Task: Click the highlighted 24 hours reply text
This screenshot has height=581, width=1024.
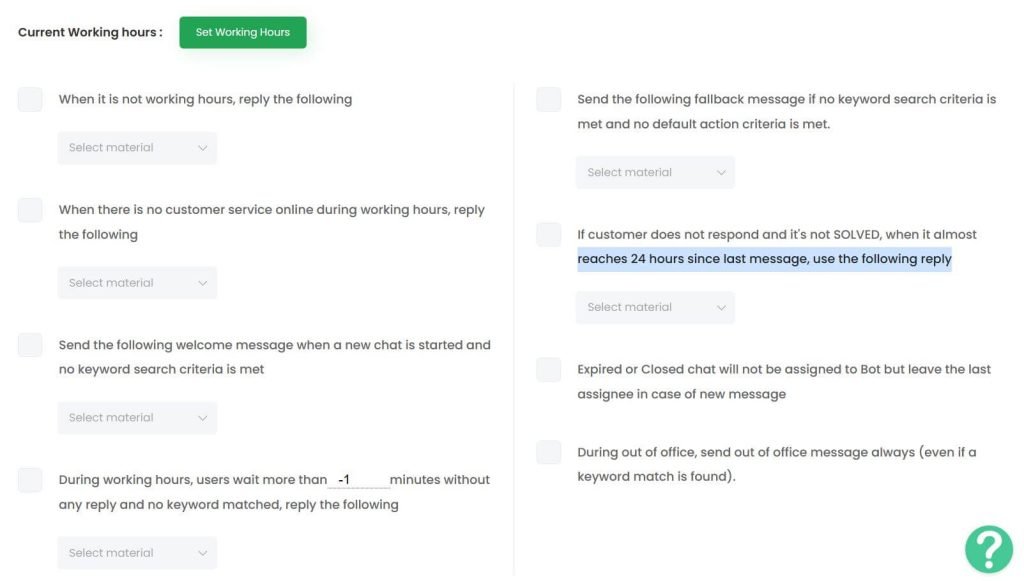Action: (764, 259)
